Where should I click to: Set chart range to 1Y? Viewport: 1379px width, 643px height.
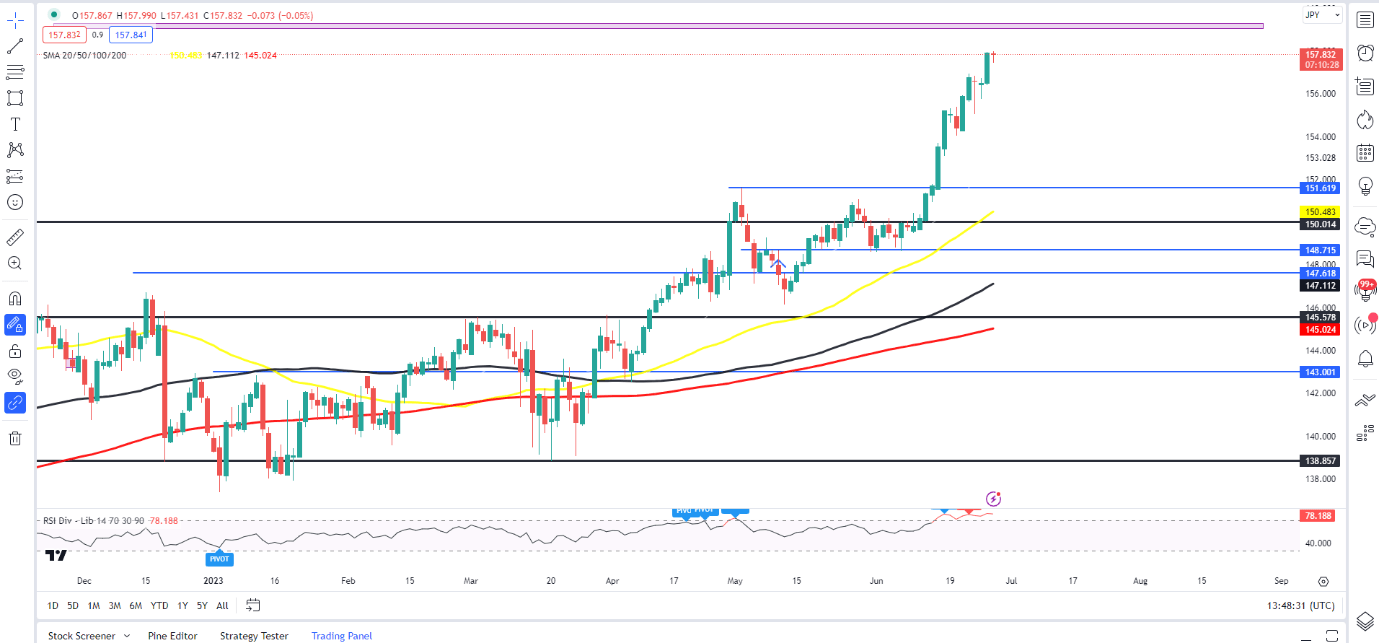tap(182, 605)
